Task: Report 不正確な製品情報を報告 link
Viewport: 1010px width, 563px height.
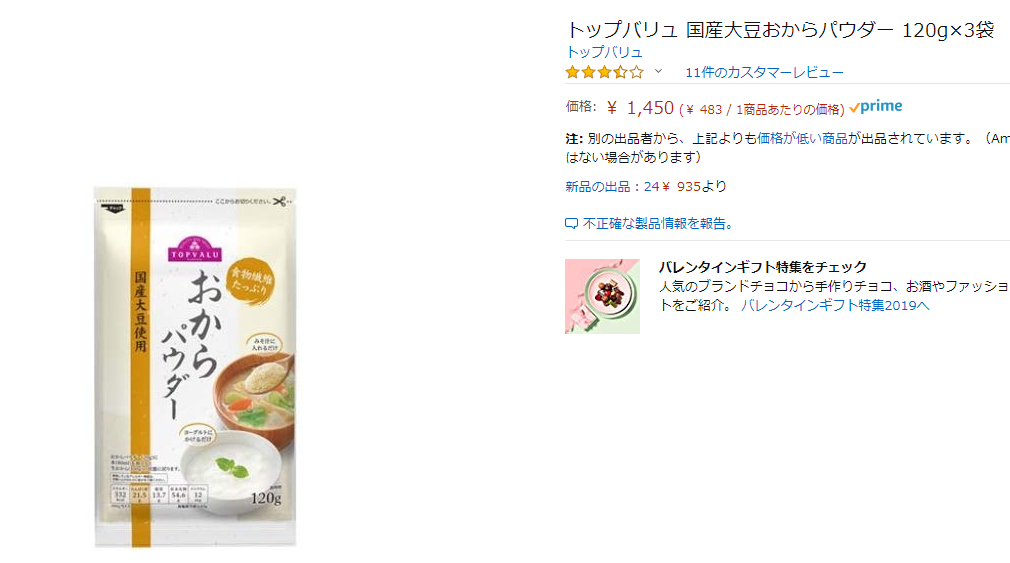Action: pos(658,224)
